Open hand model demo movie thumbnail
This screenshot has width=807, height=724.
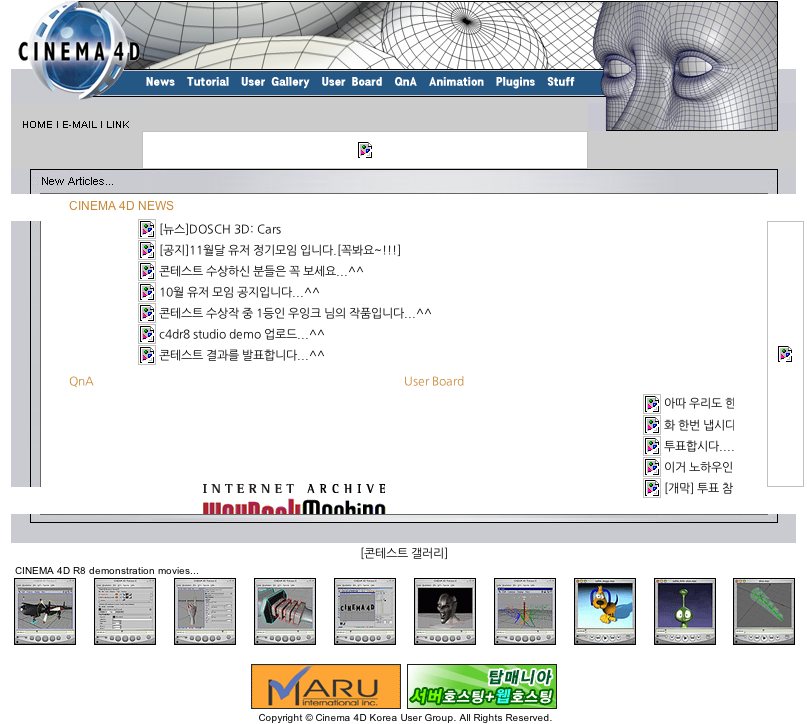point(205,611)
